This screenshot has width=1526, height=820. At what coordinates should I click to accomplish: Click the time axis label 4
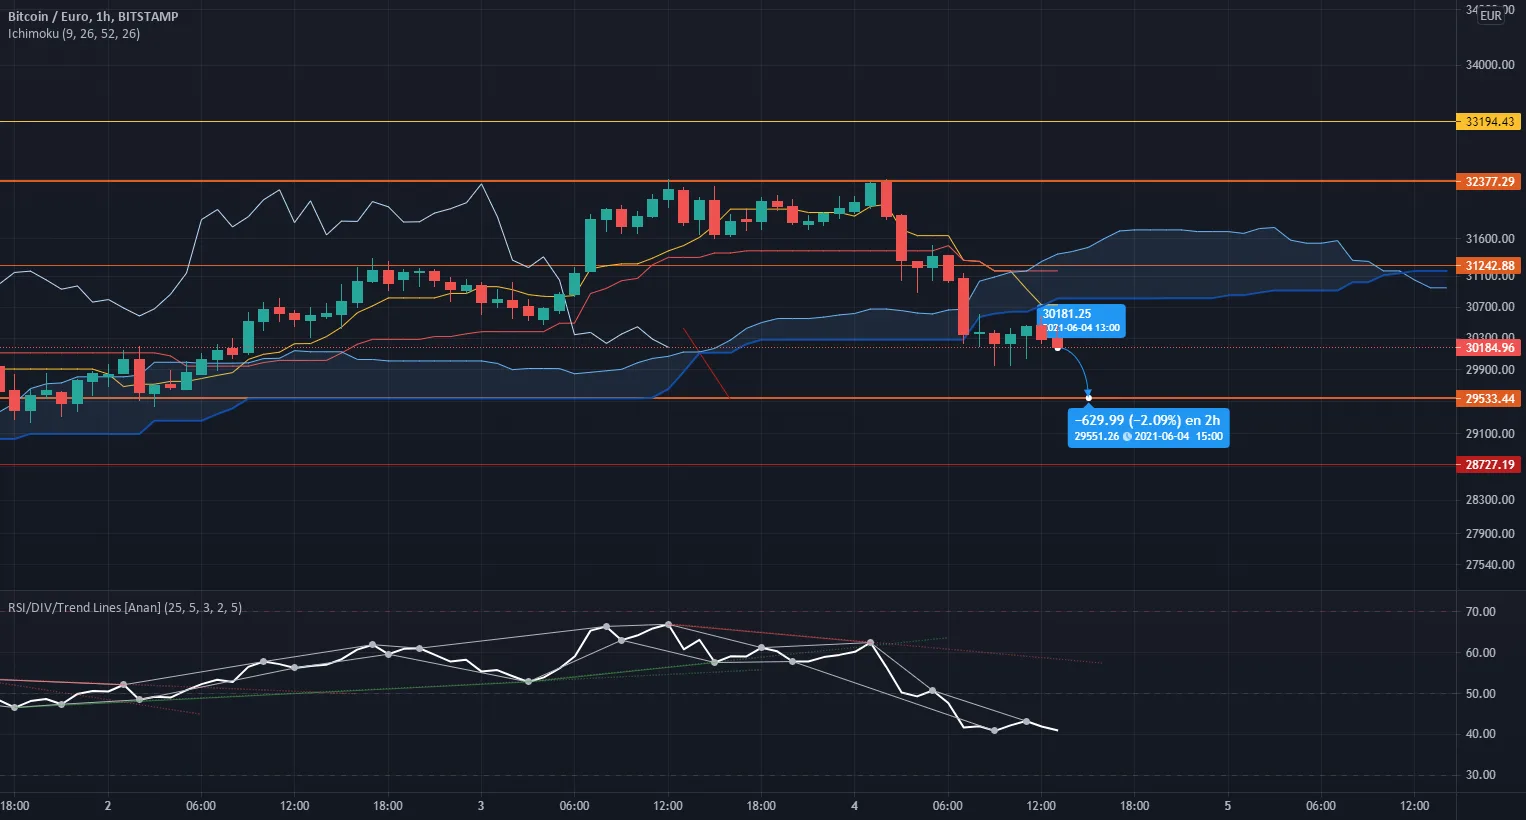point(854,806)
